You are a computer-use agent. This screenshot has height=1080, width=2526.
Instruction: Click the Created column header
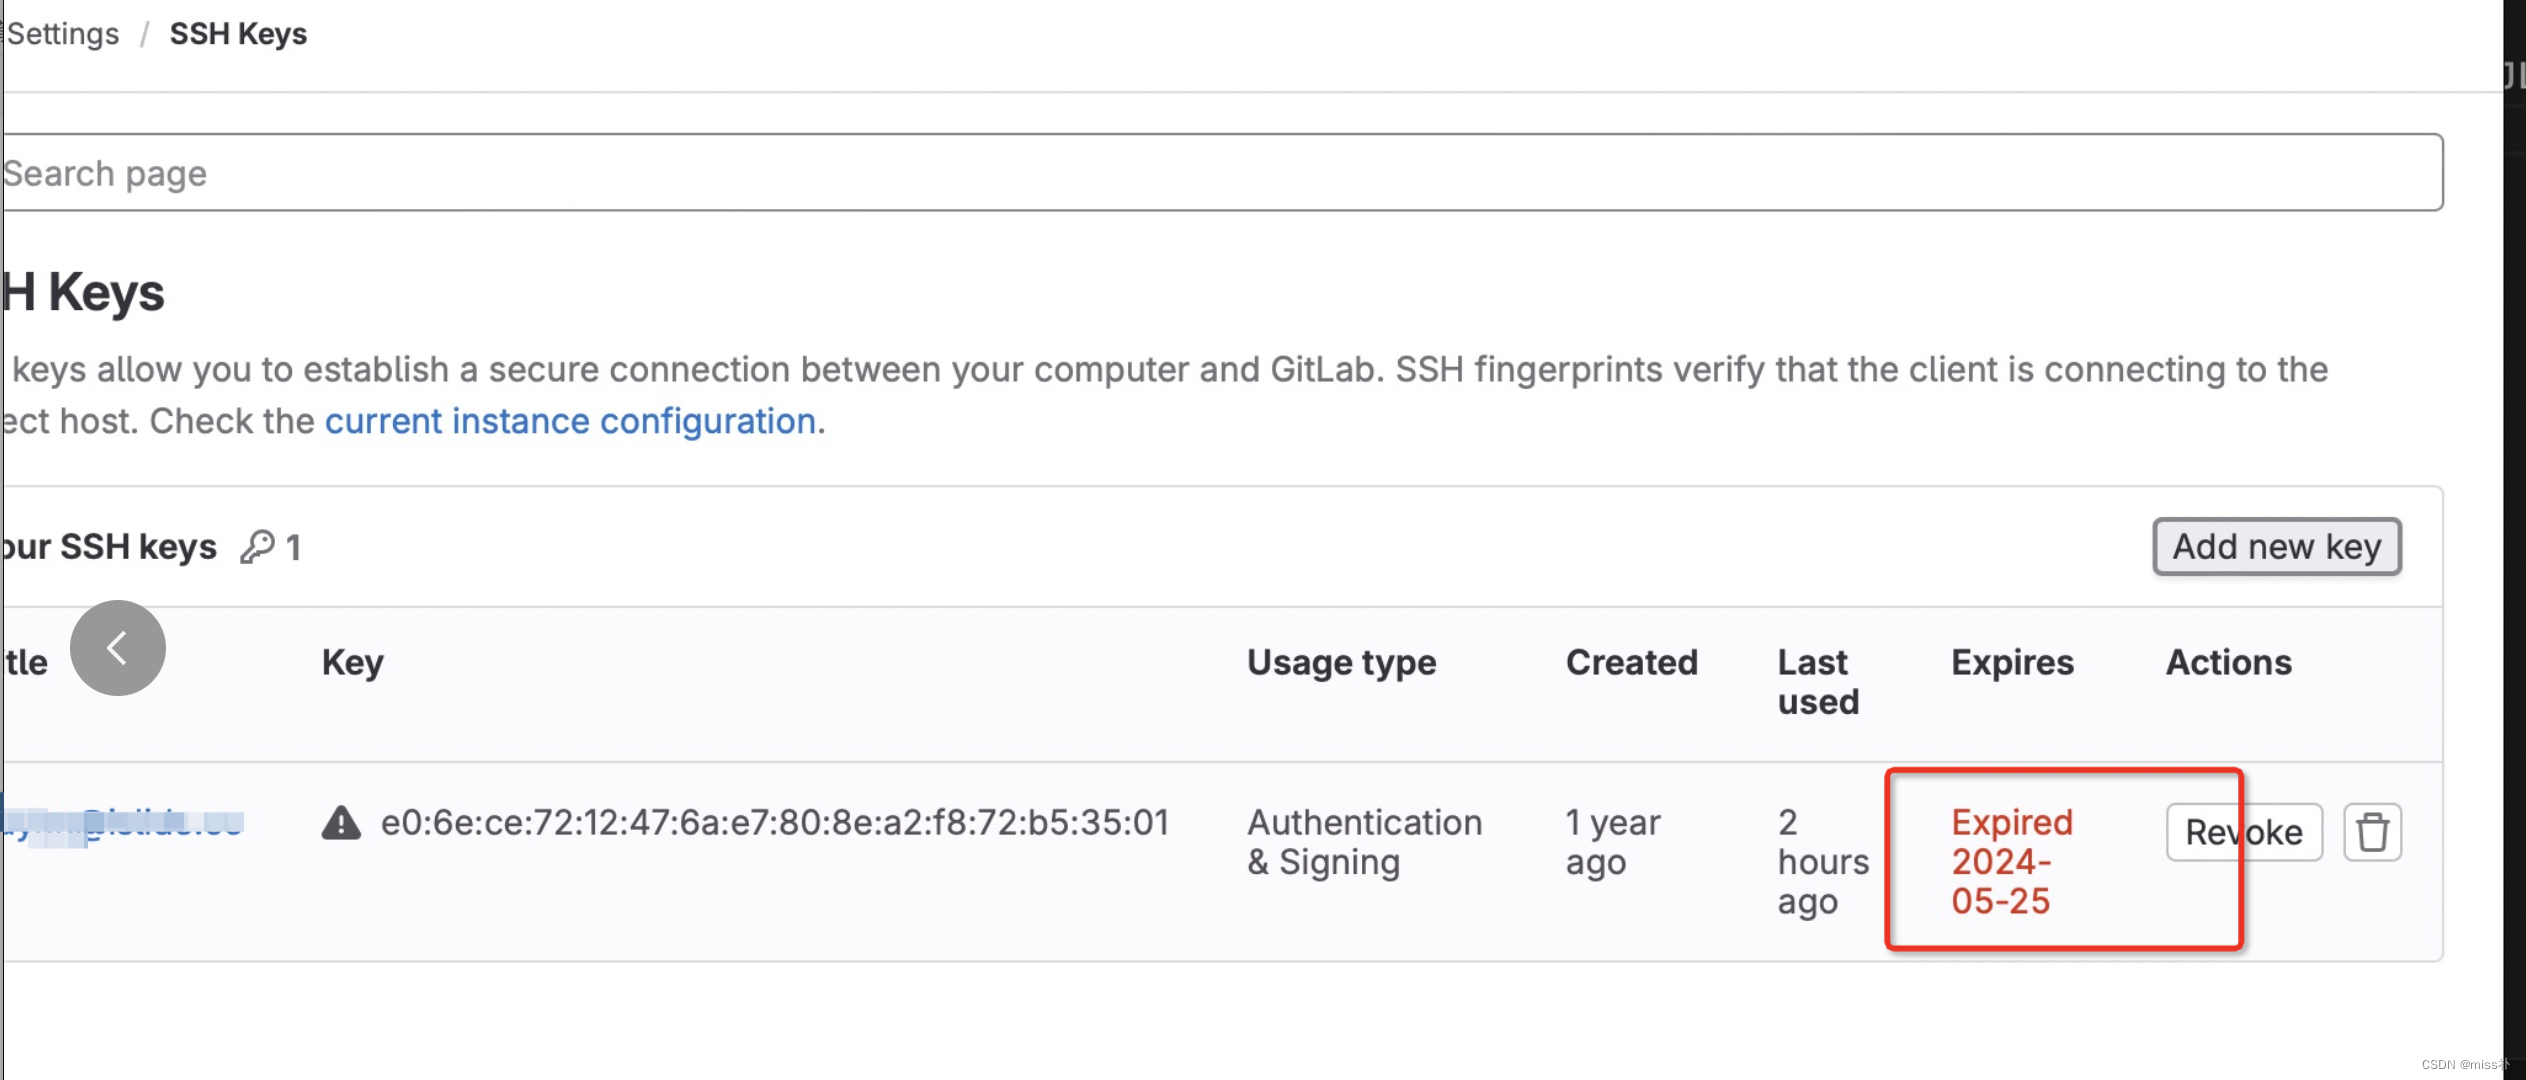pos(1631,662)
